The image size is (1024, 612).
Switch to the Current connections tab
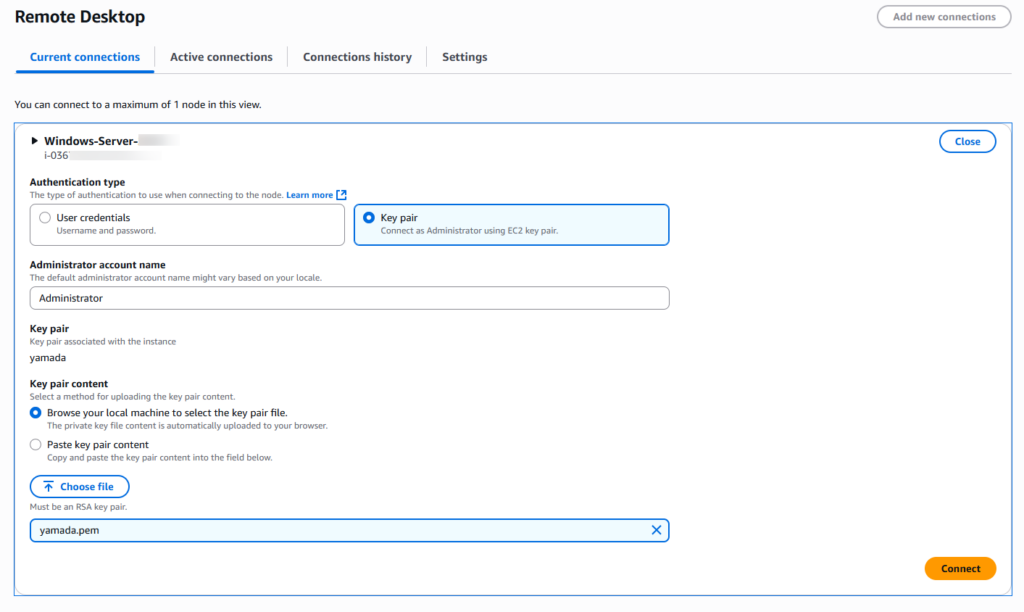click(85, 57)
